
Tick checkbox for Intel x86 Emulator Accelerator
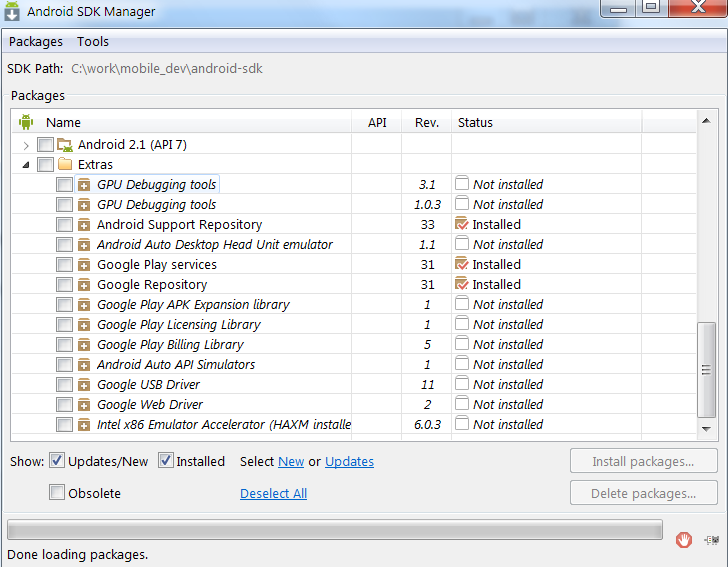(x=65, y=424)
